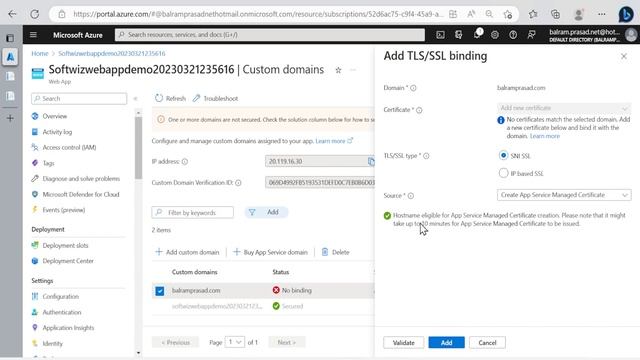
Task: Open the browser Favorites list icon
Action: click(x=533, y=14)
